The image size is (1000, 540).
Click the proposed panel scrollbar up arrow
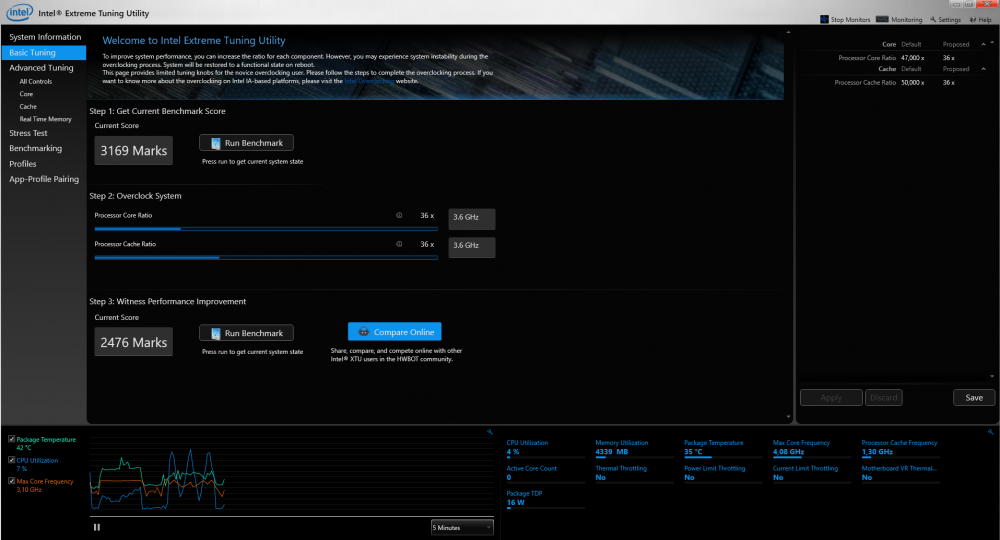[992, 44]
